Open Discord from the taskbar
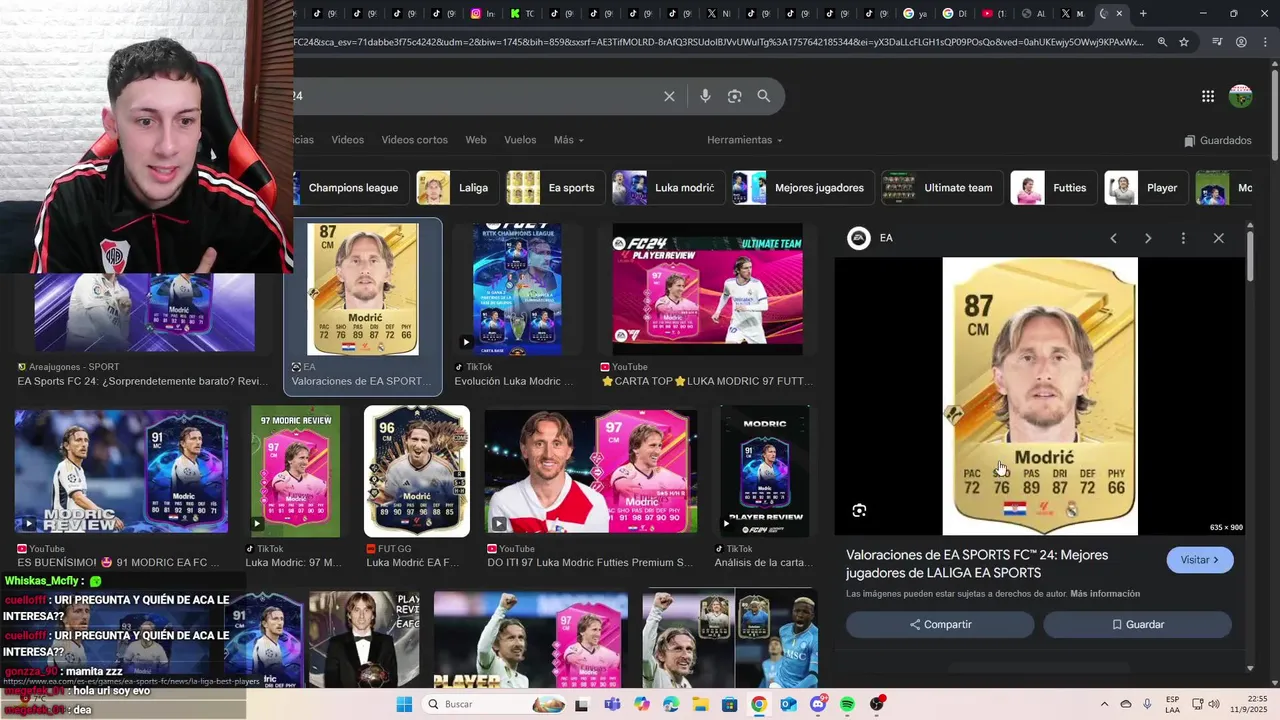The width and height of the screenshot is (1280, 720). 818,704
